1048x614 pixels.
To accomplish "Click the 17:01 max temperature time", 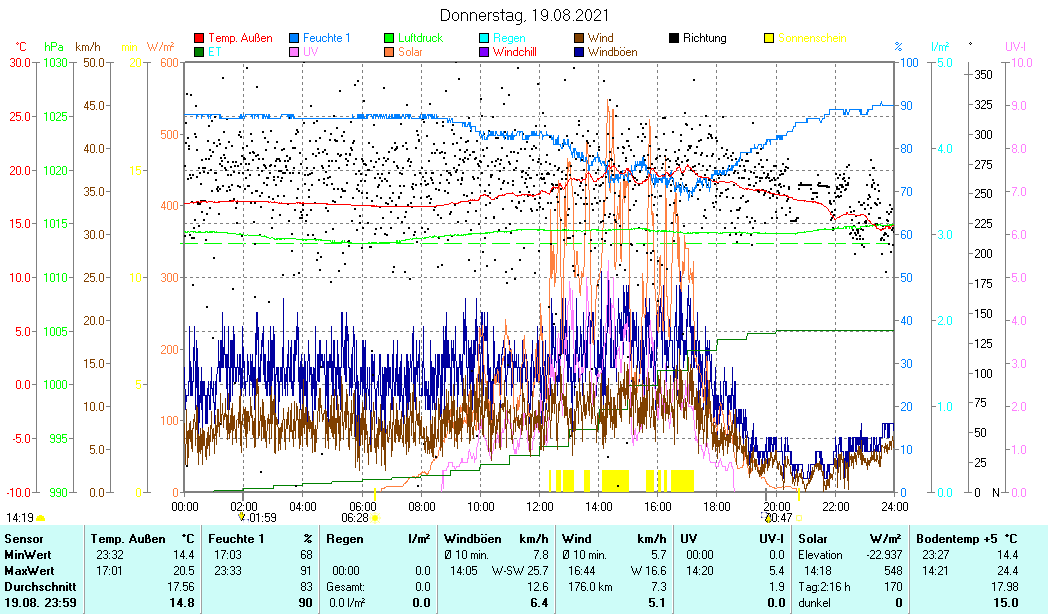I will click(x=109, y=571).
